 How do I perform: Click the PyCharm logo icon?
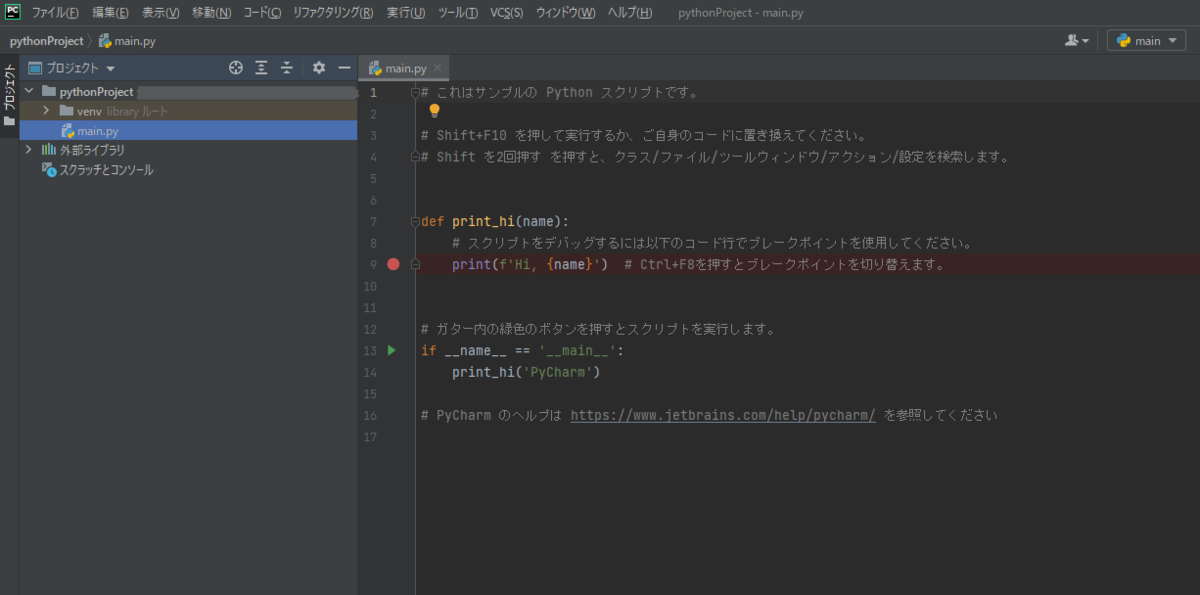(13, 12)
